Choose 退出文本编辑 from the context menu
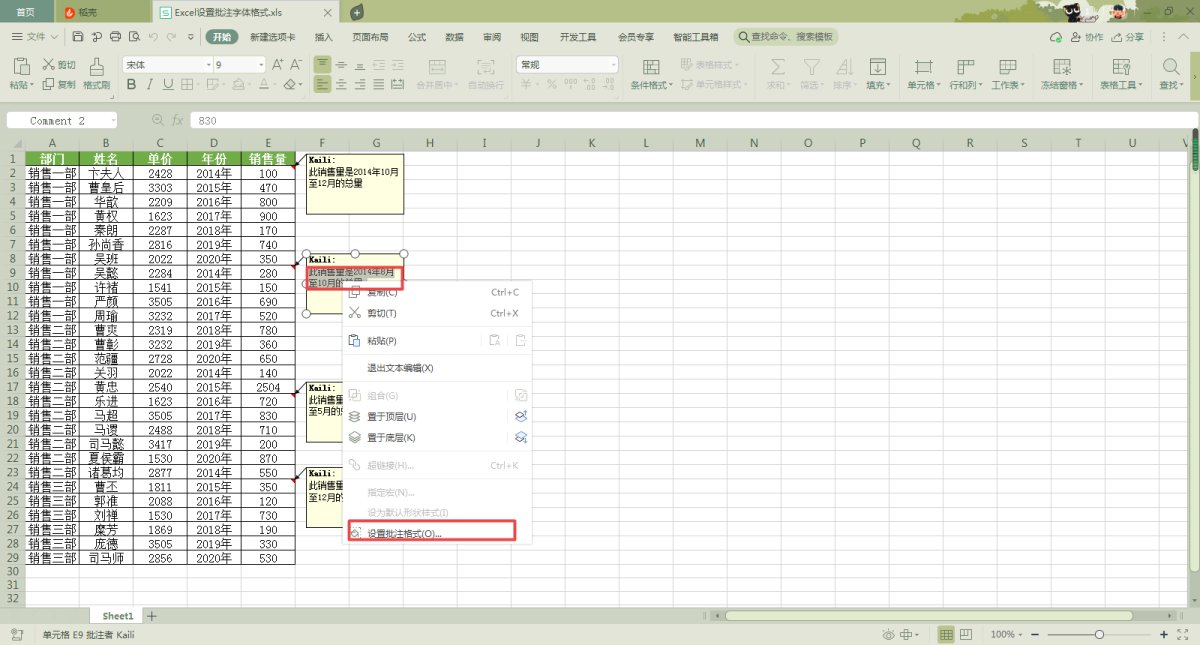The height and width of the screenshot is (645, 1200). click(x=400, y=368)
